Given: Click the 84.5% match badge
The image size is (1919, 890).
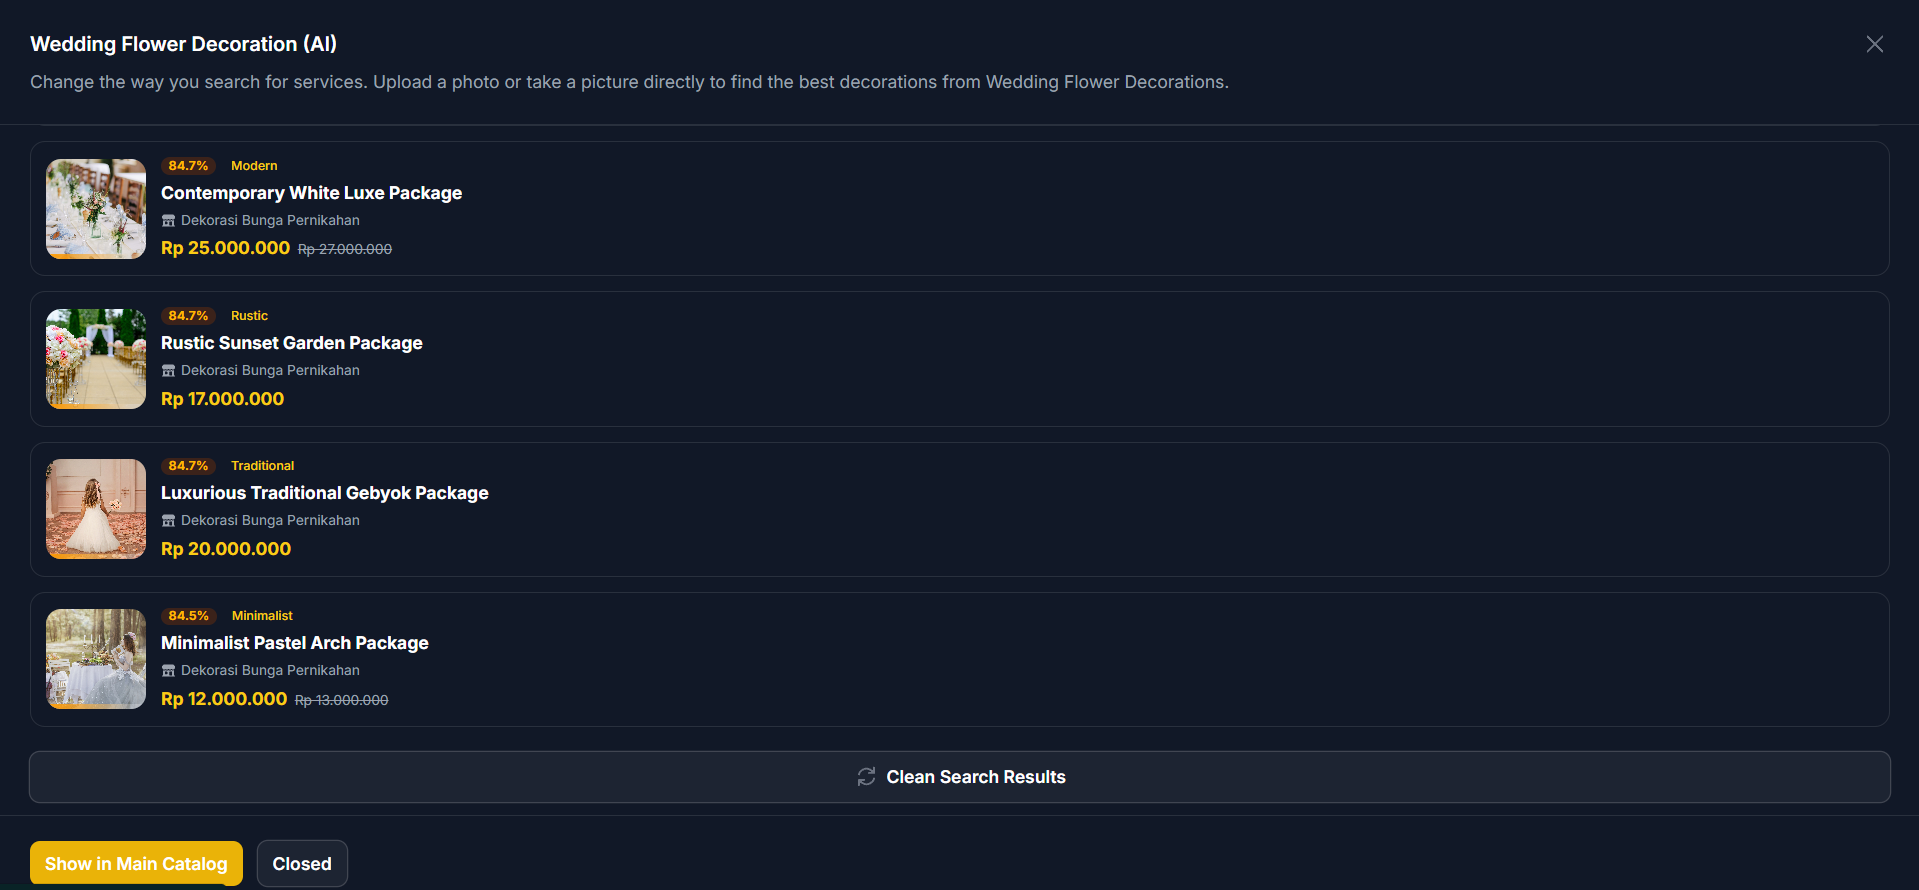Looking at the screenshot, I should coord(188,616).
